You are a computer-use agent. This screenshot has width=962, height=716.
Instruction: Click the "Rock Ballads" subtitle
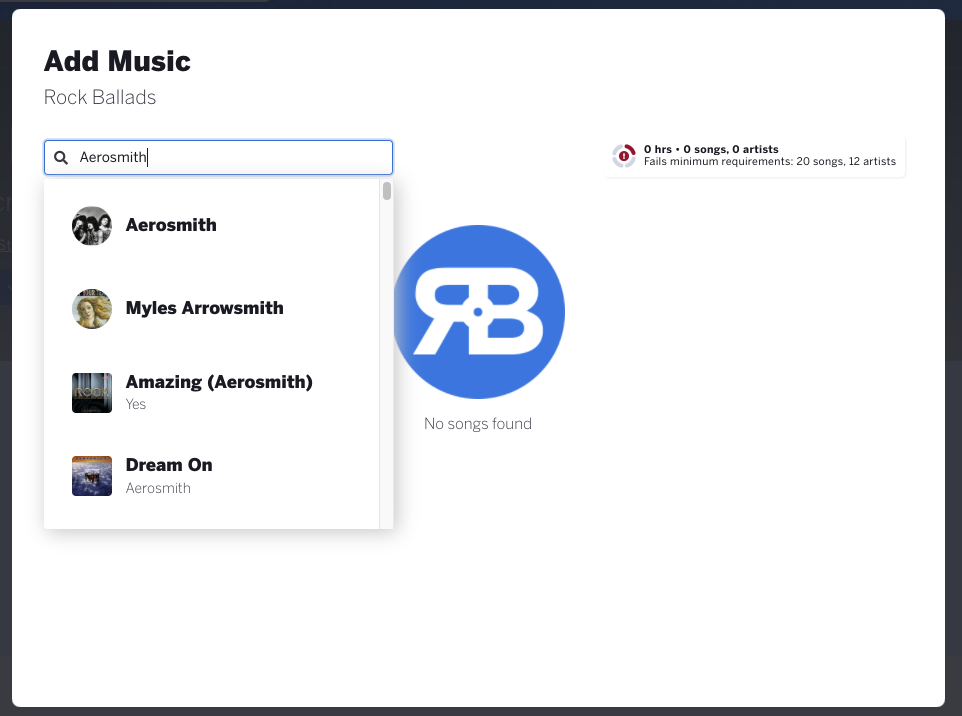[x=100, y=98]
